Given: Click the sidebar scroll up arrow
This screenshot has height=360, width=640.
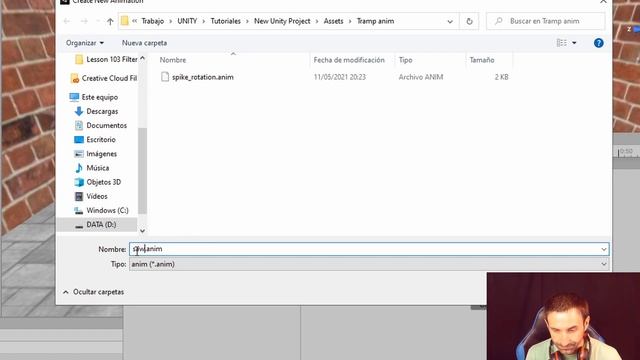Looking at the screenshot, I should 142,59.
